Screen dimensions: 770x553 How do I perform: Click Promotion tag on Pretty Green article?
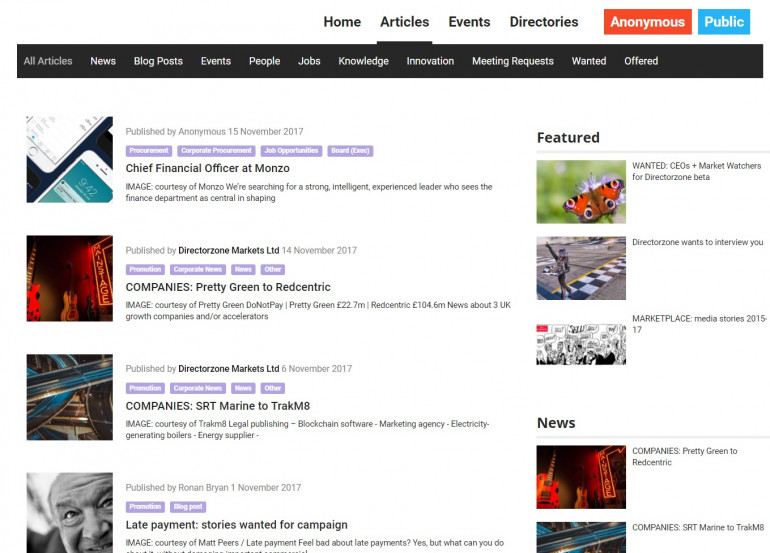(x=145, y=270)
